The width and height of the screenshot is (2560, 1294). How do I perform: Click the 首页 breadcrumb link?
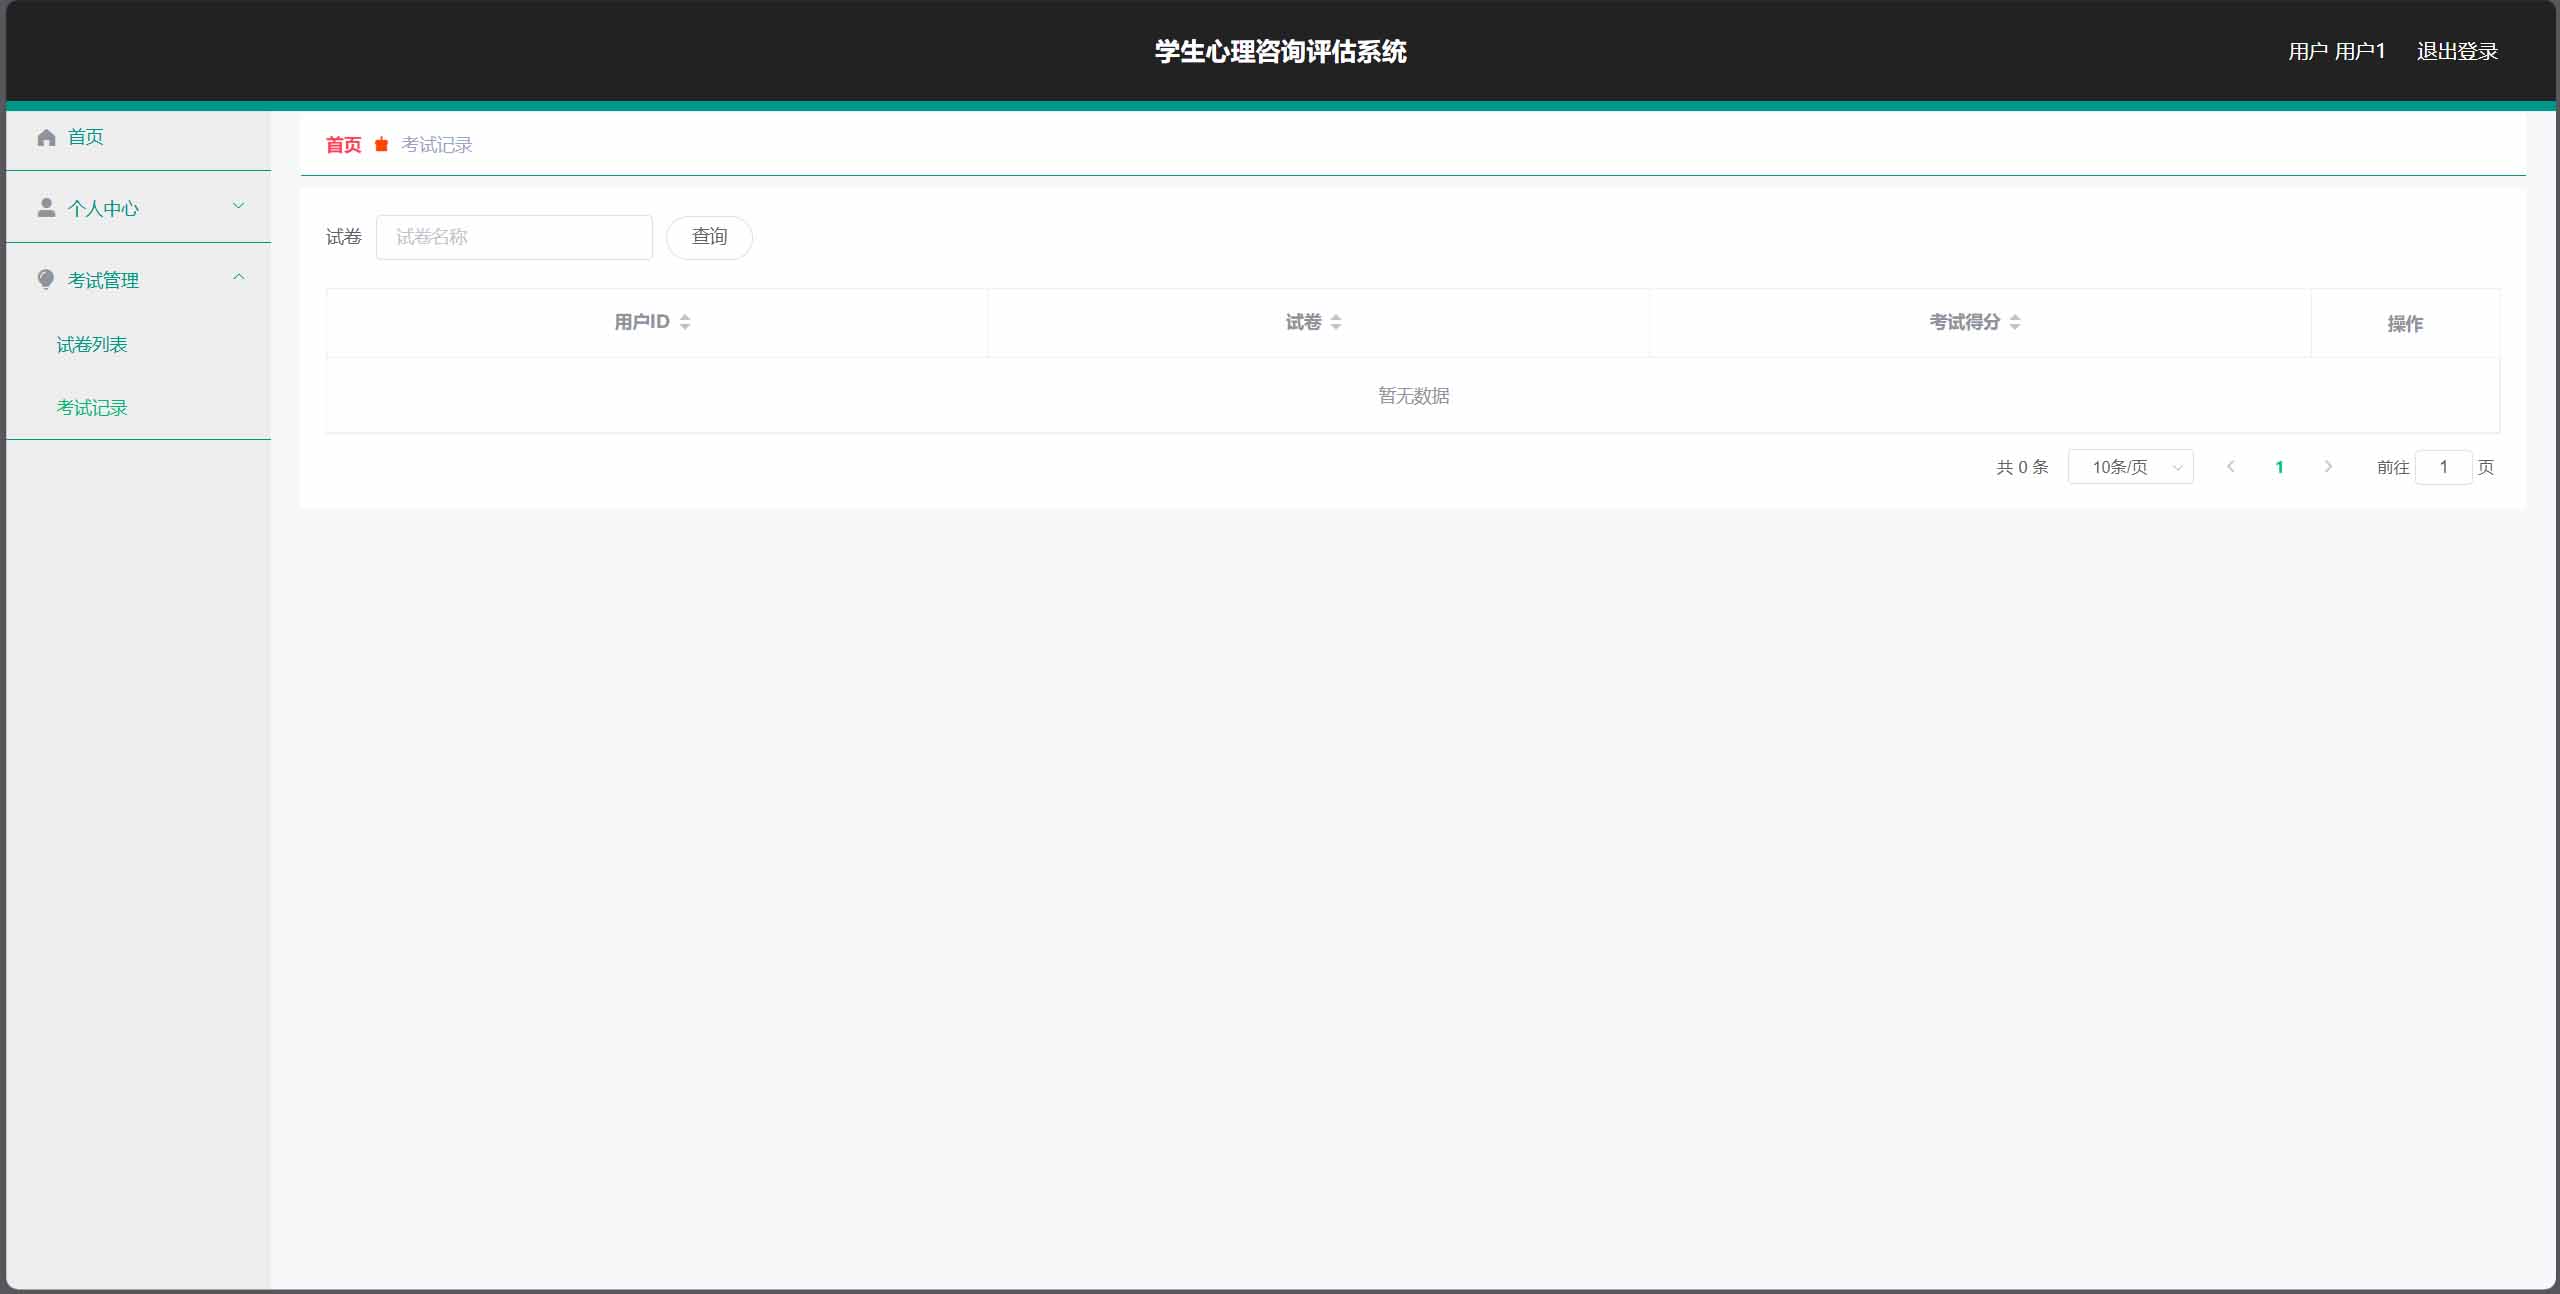pos(343,145)
